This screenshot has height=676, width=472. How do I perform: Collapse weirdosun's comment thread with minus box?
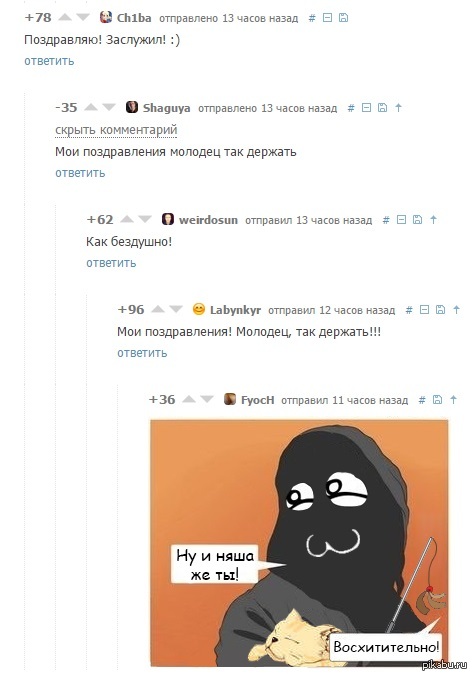[x=401, y=220]
